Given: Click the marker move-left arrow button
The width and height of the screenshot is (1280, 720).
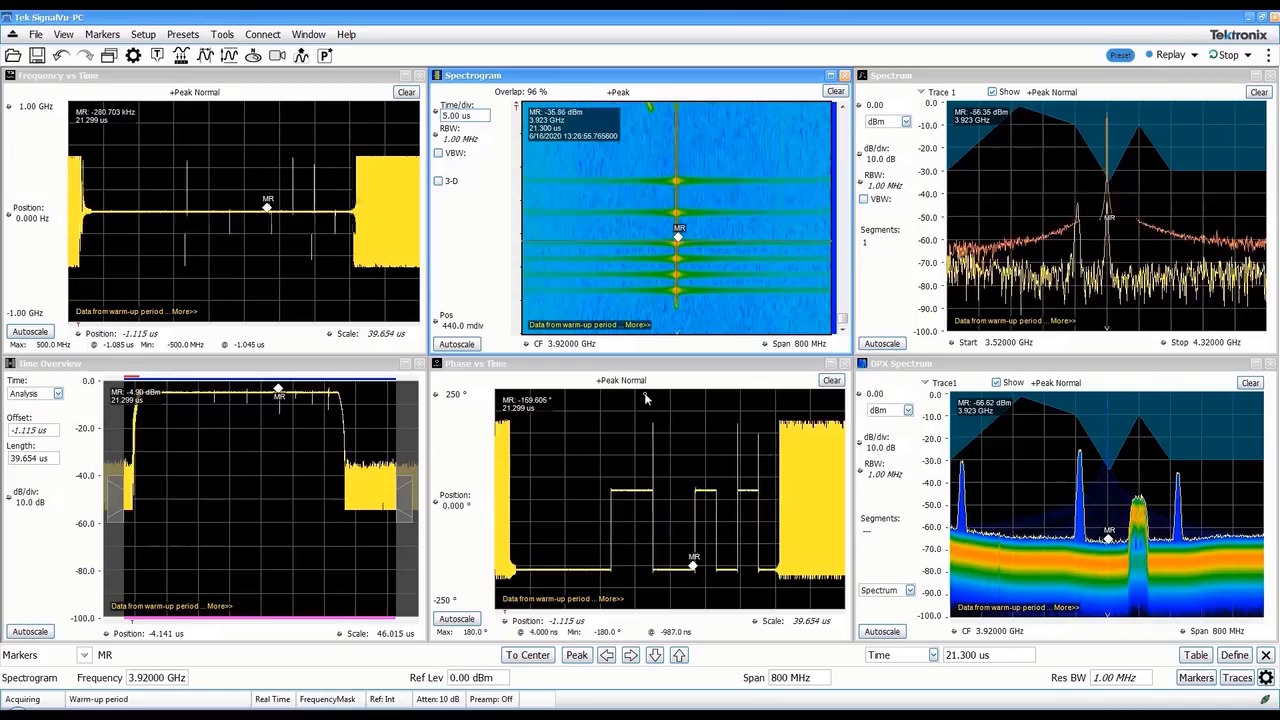Looking at the screenshot, I should tap(606, 655).
